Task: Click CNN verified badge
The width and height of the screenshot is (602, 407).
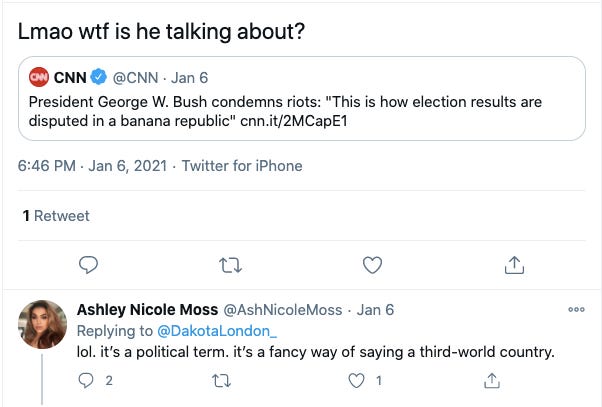Action: pyautogui.click(x=100, y=76)
